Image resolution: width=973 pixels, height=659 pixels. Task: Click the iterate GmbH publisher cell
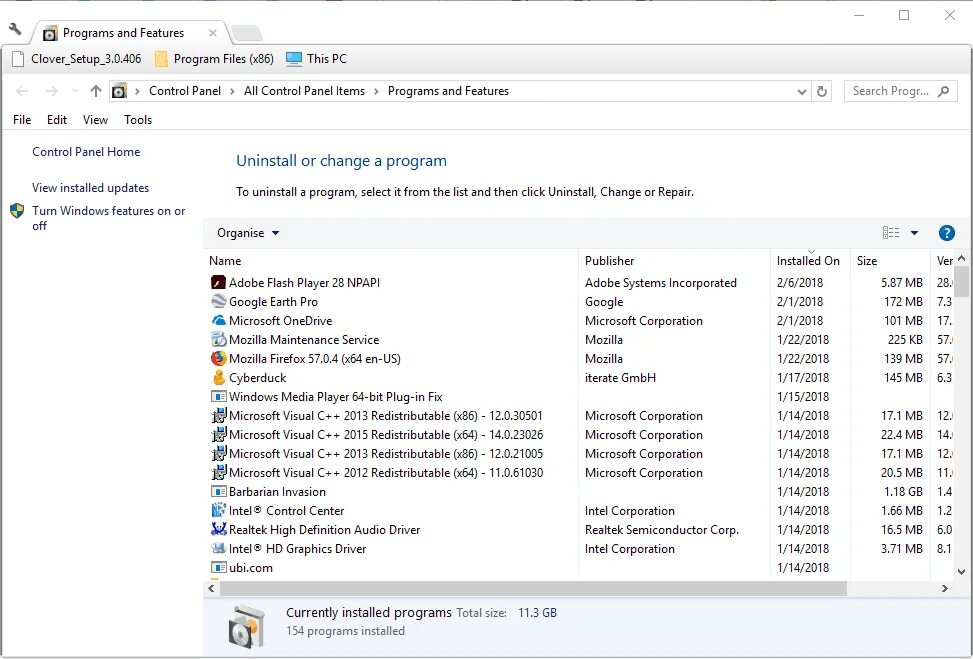coord(620,377)
